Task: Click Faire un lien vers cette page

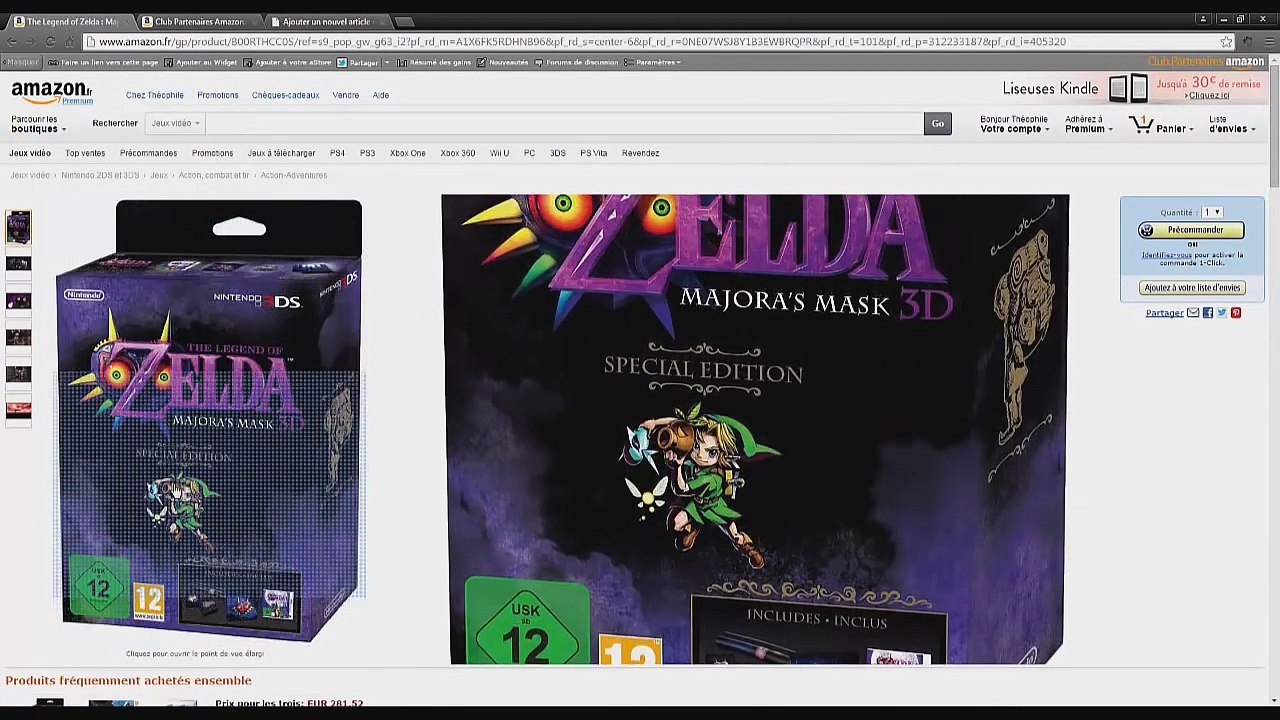Action: pos(104,62)
